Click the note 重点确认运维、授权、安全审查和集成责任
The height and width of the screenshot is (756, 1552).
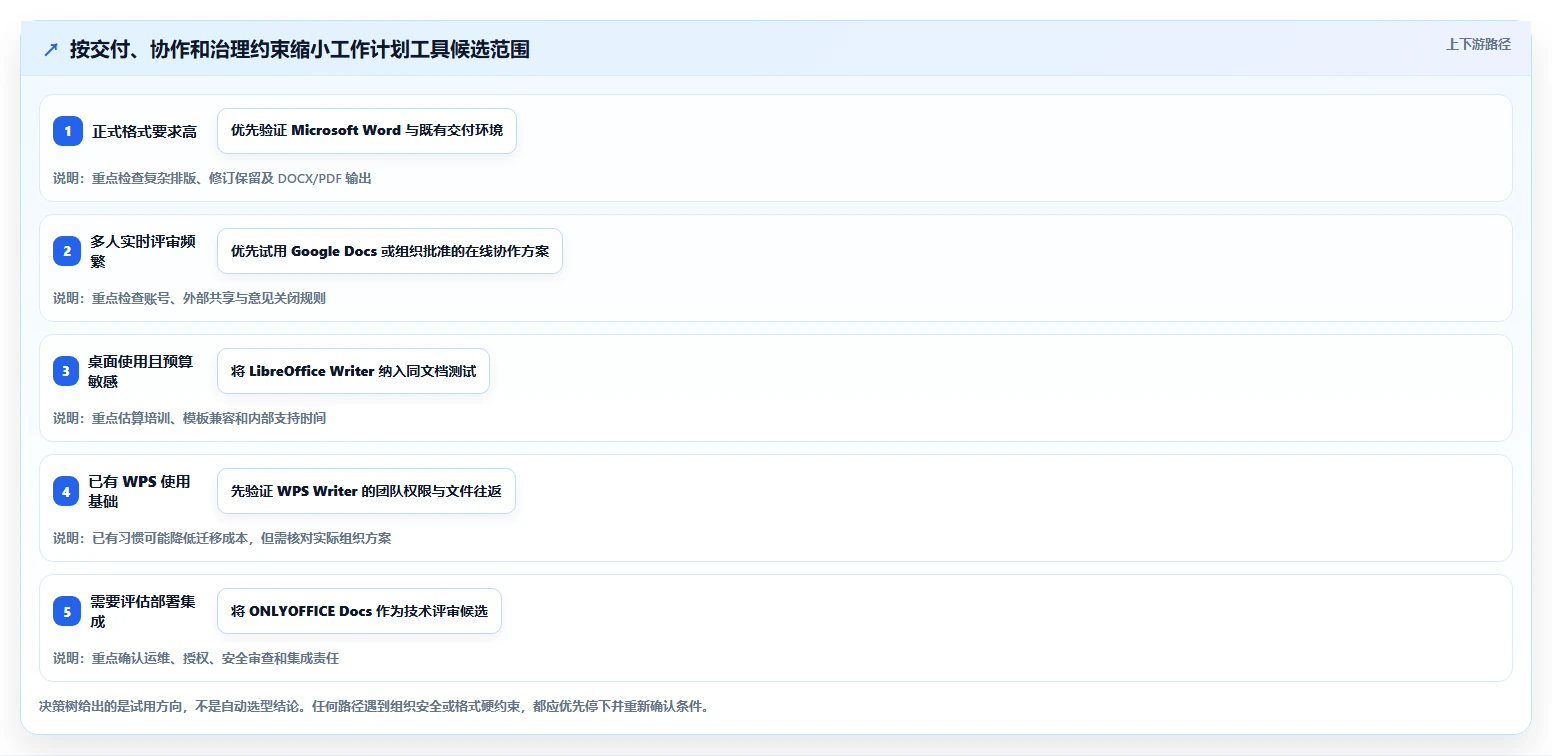pos(196,658)
